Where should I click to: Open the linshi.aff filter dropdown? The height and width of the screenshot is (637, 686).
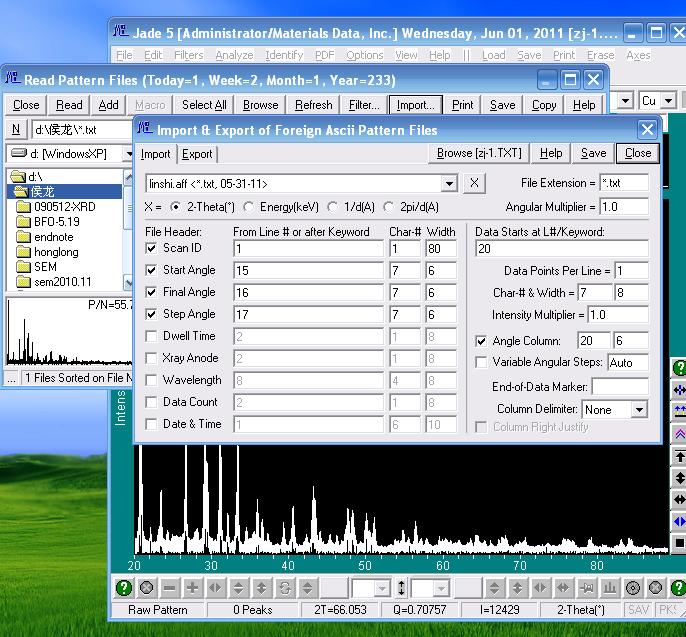pyautogui.click(x=449, y=183)
